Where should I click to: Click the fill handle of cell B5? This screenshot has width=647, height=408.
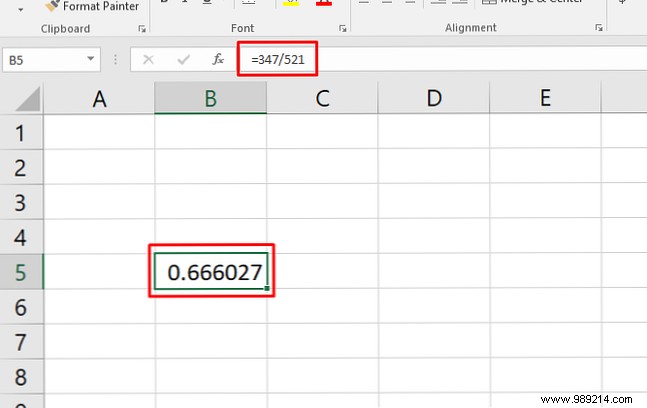click(x=267, y=288)
